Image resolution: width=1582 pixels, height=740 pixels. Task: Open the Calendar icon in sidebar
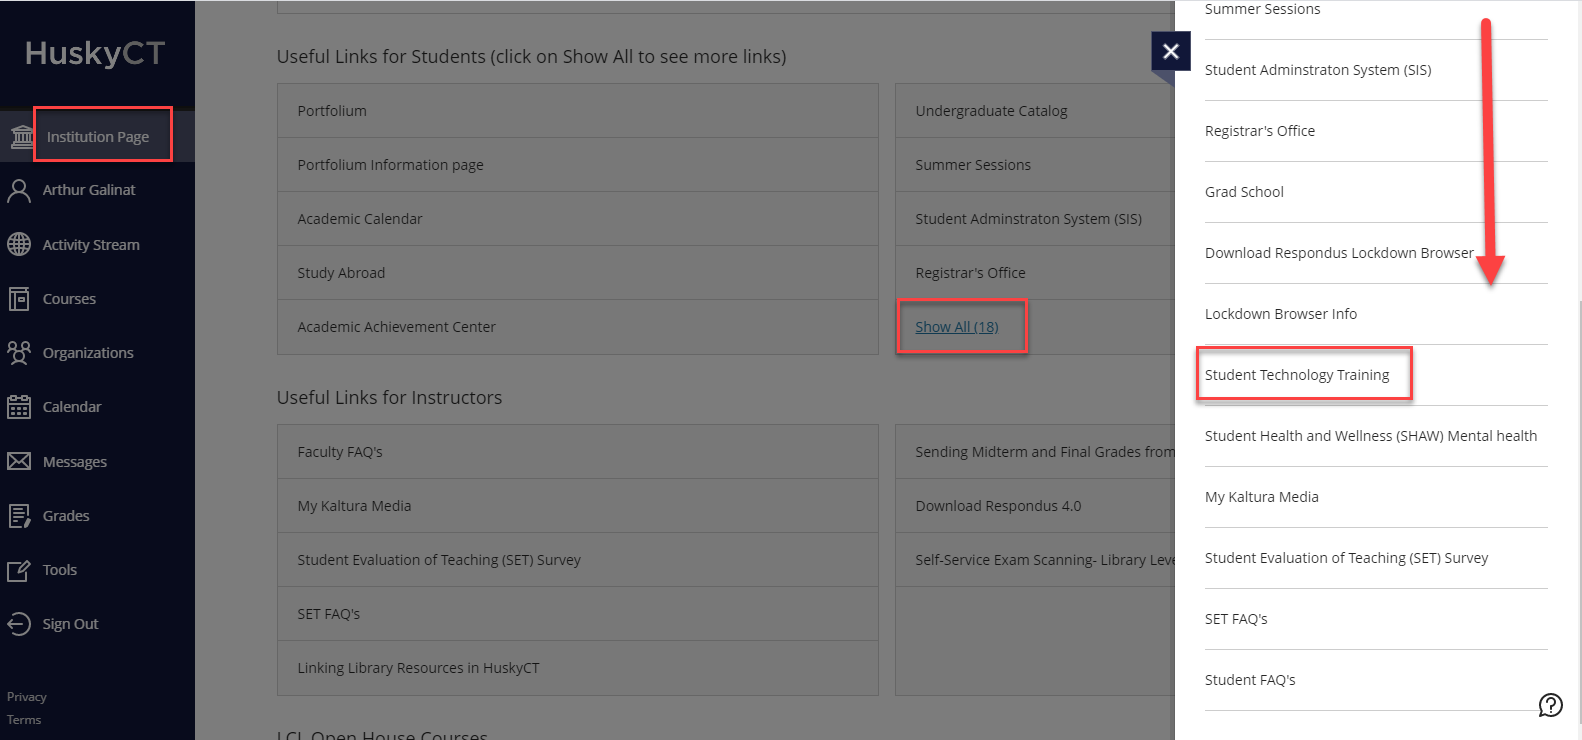[x=19, y=407]
